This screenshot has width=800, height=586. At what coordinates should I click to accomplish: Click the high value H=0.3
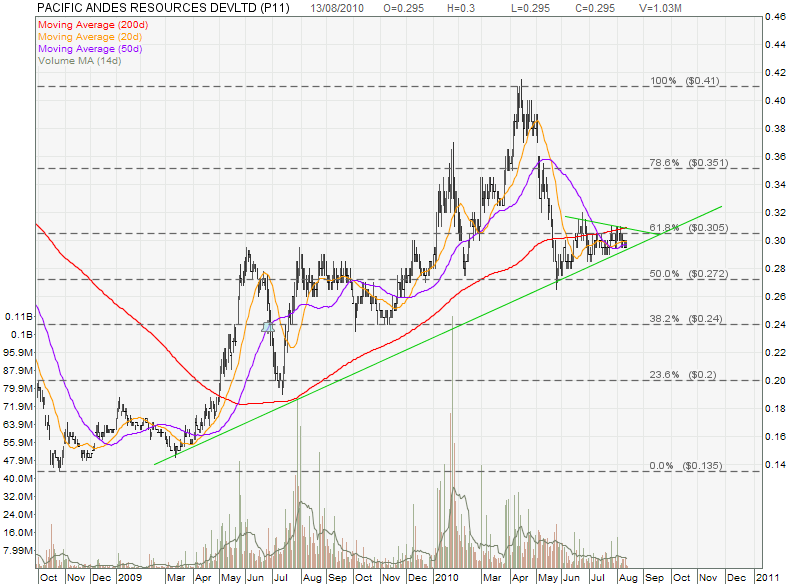[461, 8]
